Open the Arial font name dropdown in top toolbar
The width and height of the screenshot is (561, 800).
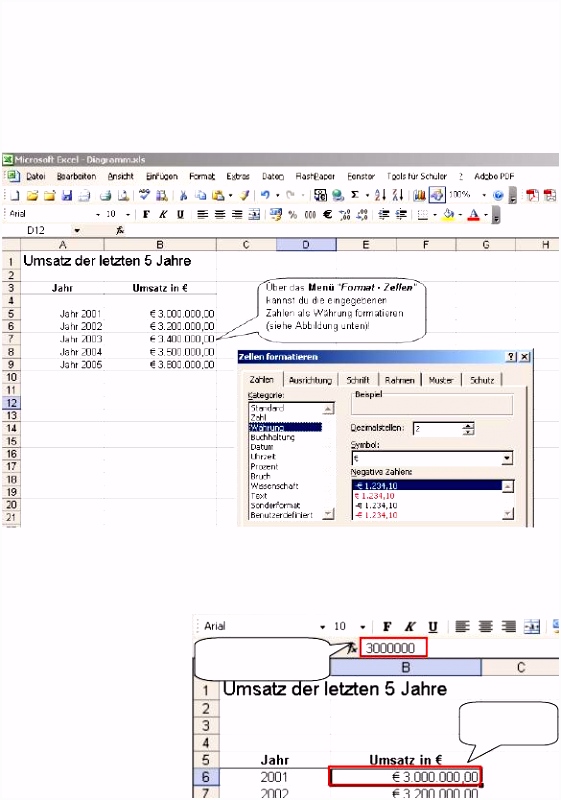pyautogui.click(x=98, y=215)
